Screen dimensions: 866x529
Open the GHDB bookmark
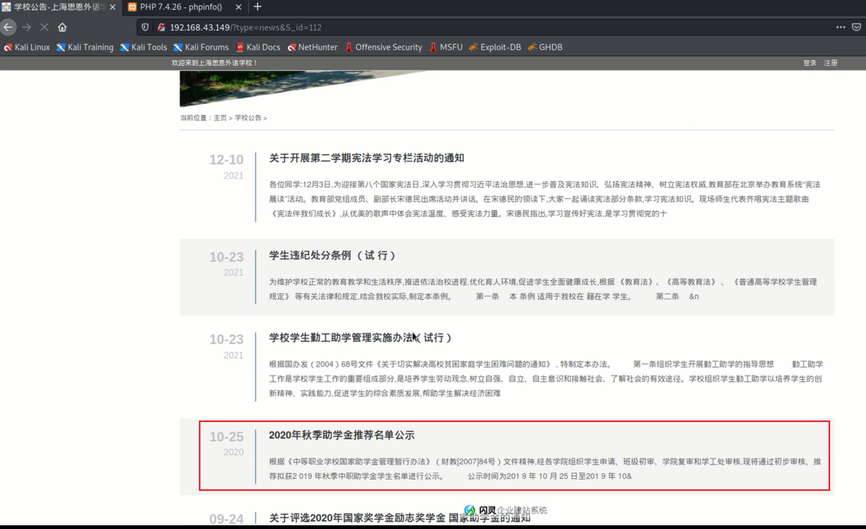click(545, 47)
